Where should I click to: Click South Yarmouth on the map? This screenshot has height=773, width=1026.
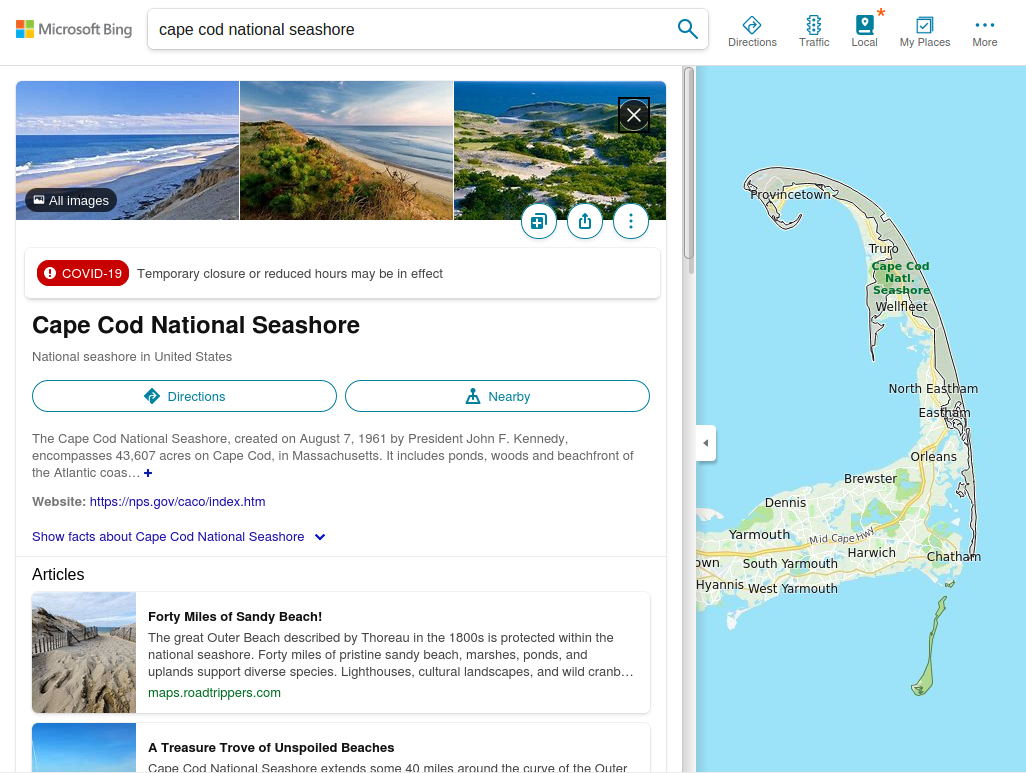(790, 564)
